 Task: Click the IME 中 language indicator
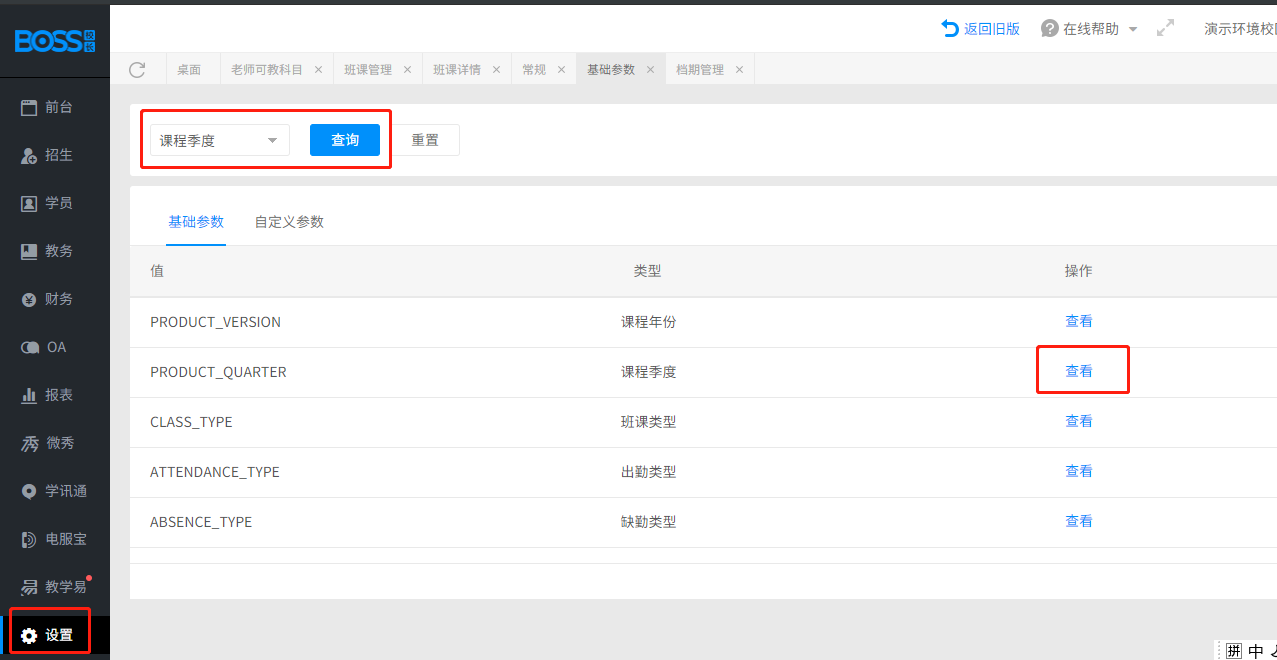tap(1256, 652)
